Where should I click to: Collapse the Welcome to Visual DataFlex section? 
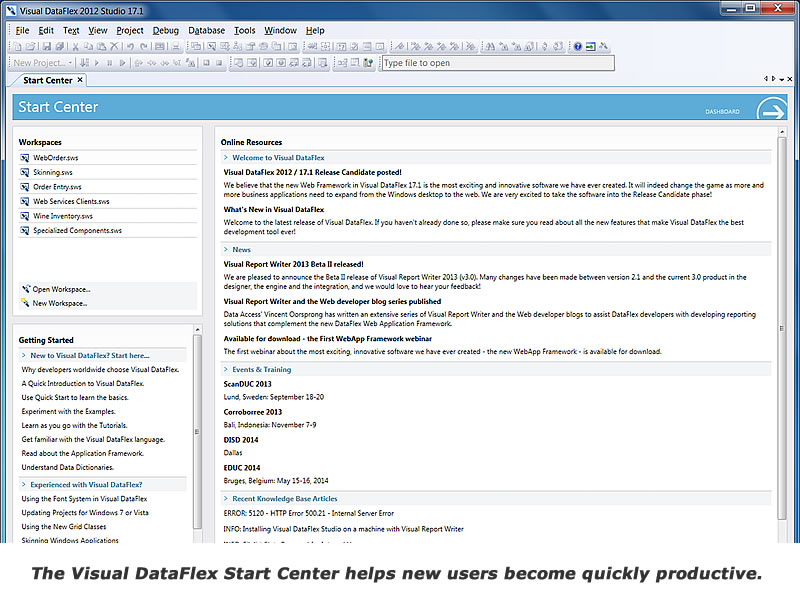pos(226,158)
